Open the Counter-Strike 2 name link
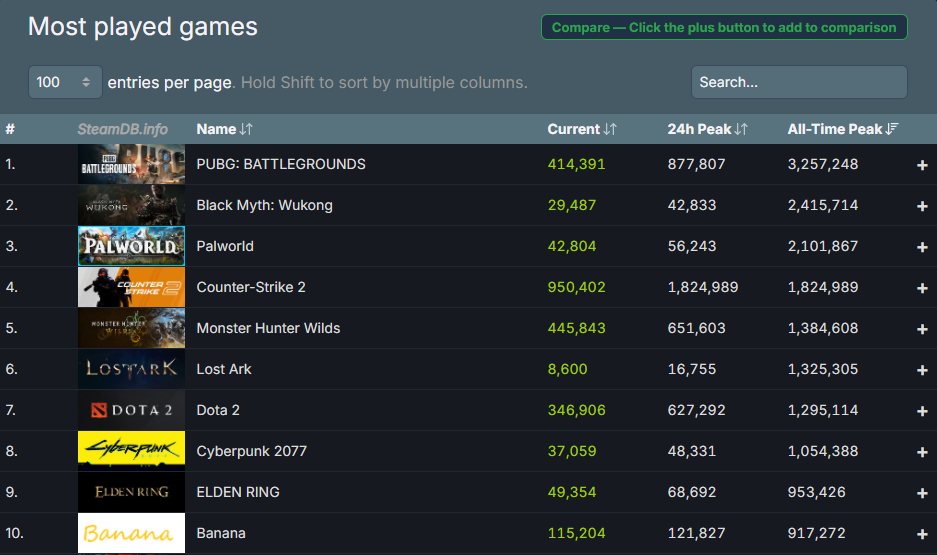 [251, 287]
